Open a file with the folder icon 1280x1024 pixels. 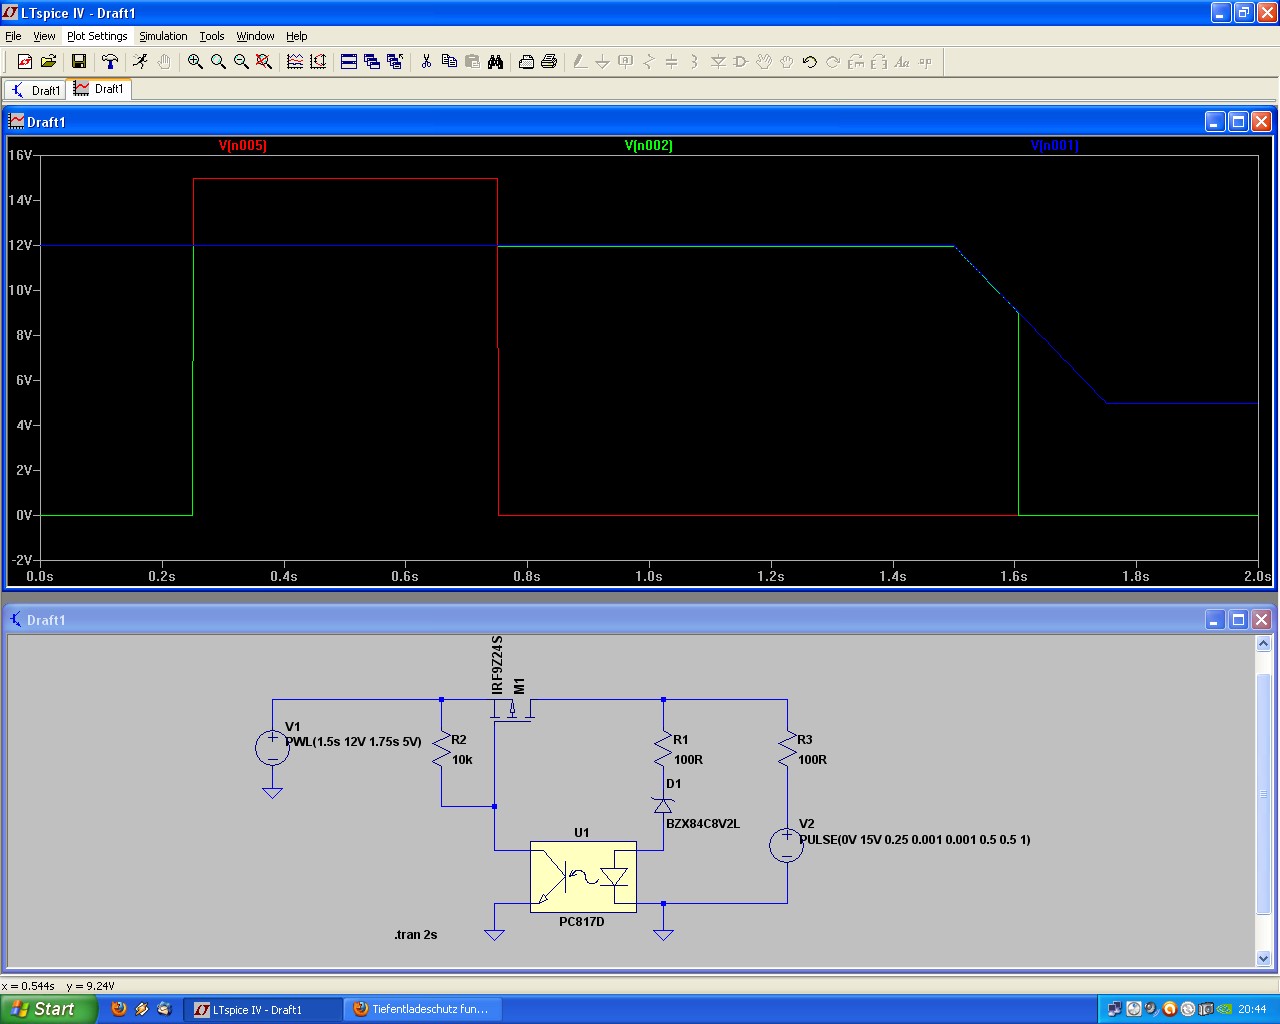coord(48,62)
